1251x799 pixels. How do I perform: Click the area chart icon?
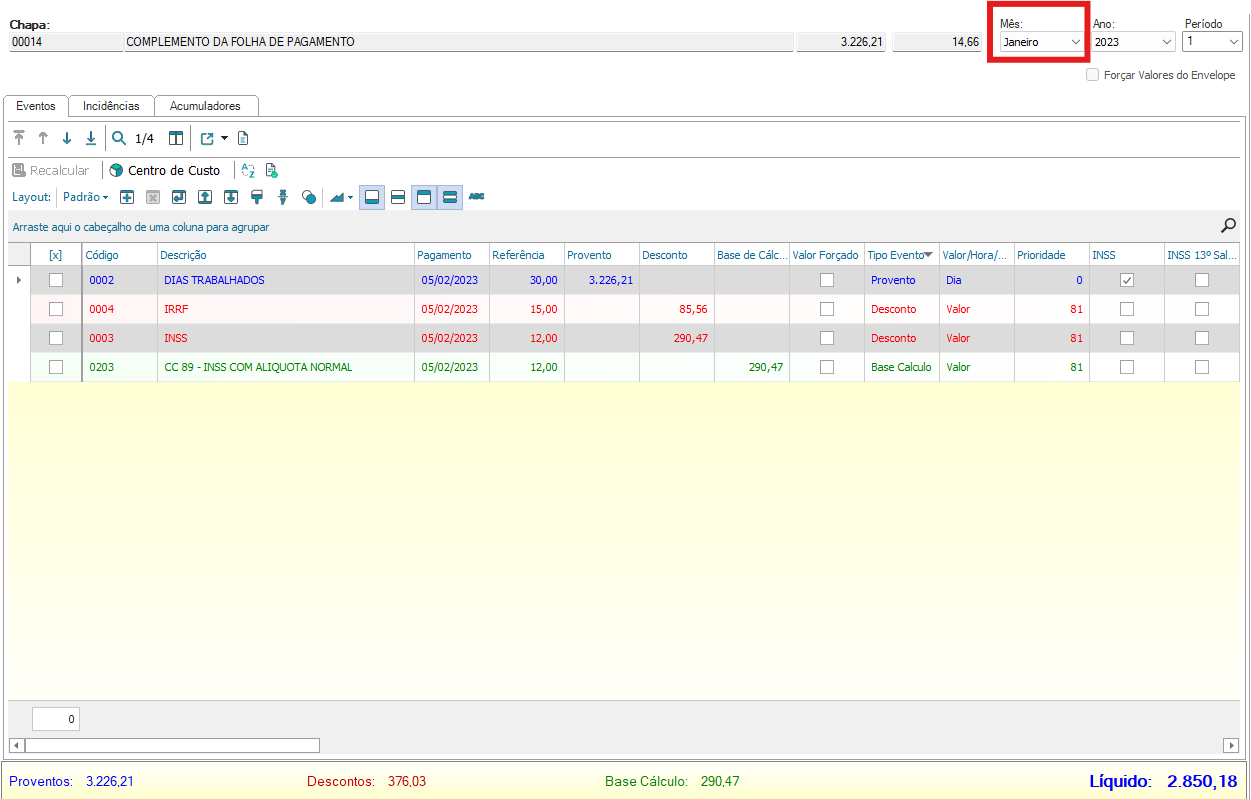point(337,198)
